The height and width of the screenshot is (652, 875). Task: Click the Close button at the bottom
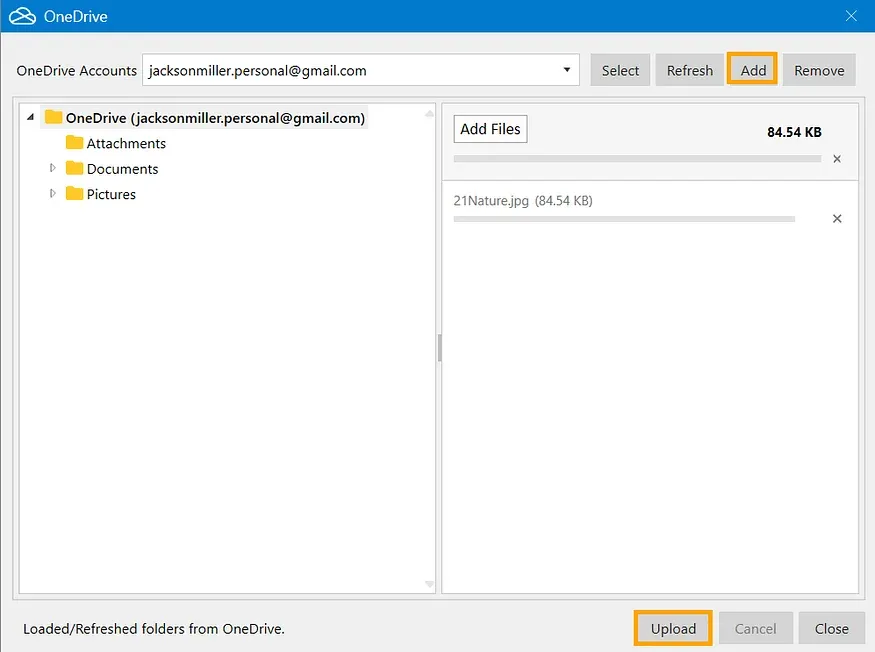click(831, 629)
